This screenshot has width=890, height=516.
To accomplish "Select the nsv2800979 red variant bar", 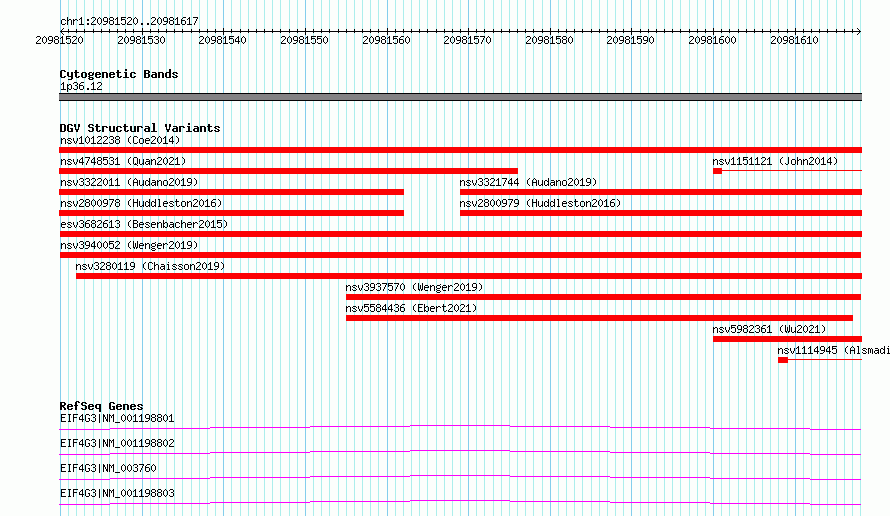I will [x=661, y=213].
